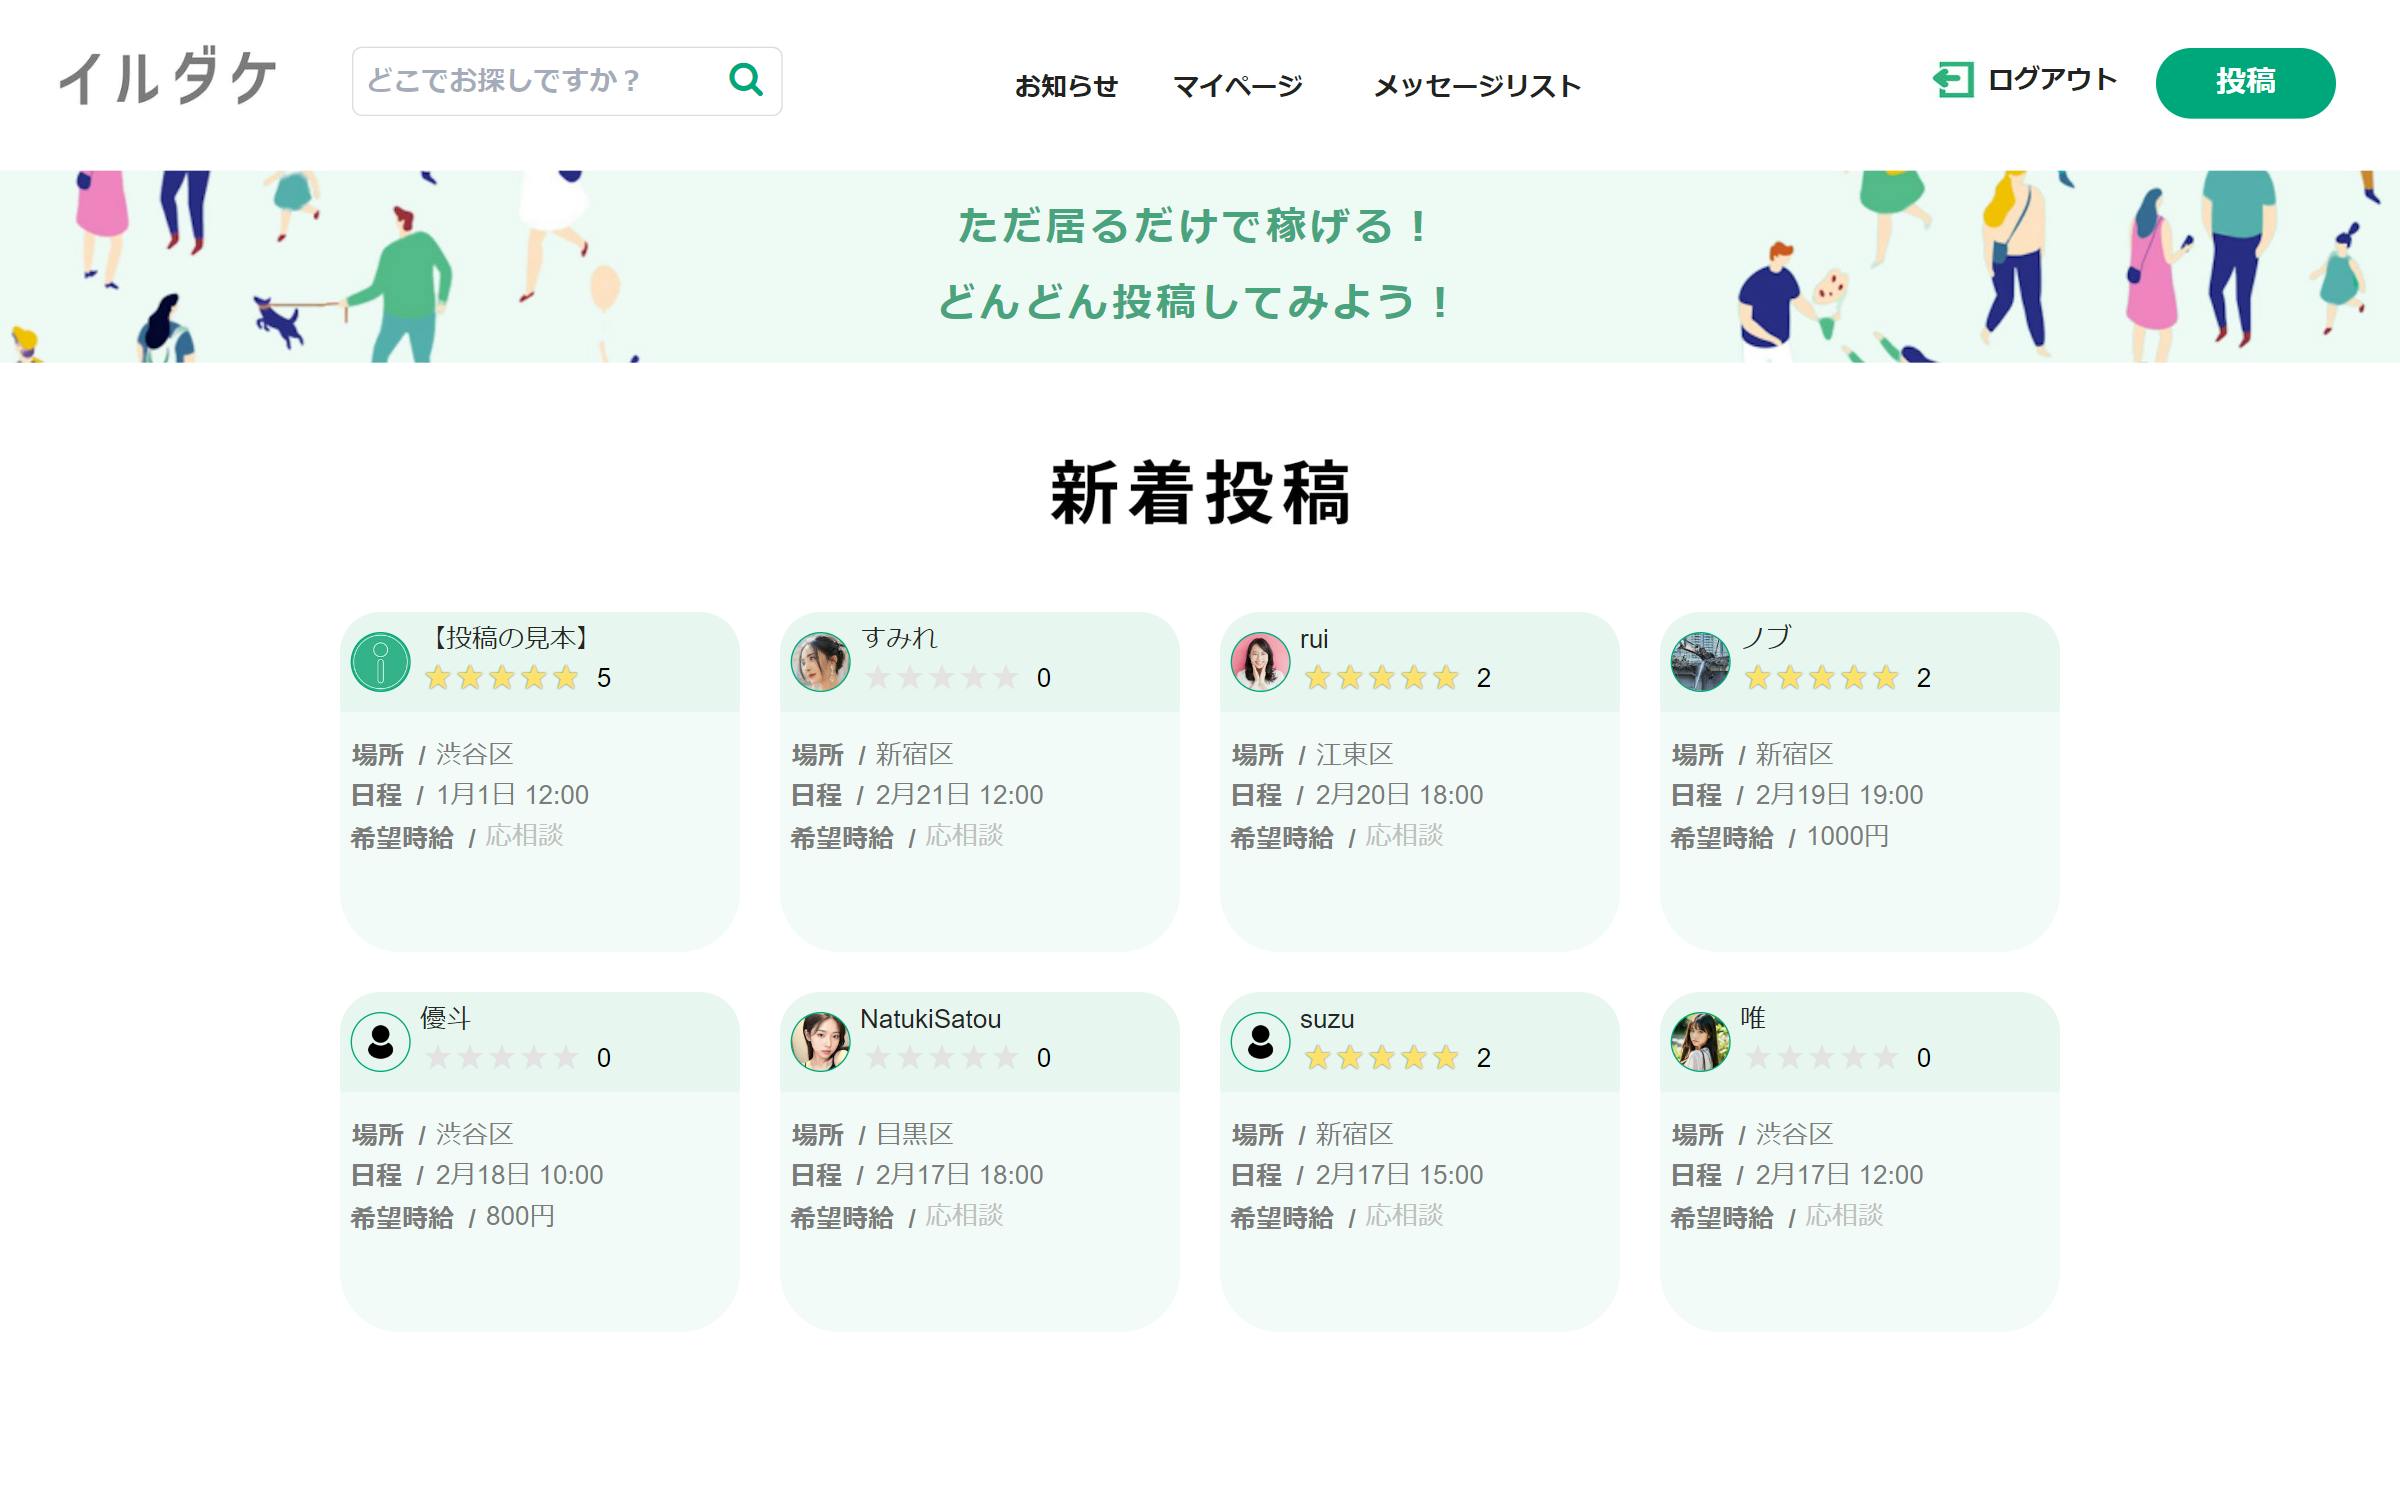Click the イルダケ site logo
The height and width of the screenshot is (1509, 2400).
168,79
